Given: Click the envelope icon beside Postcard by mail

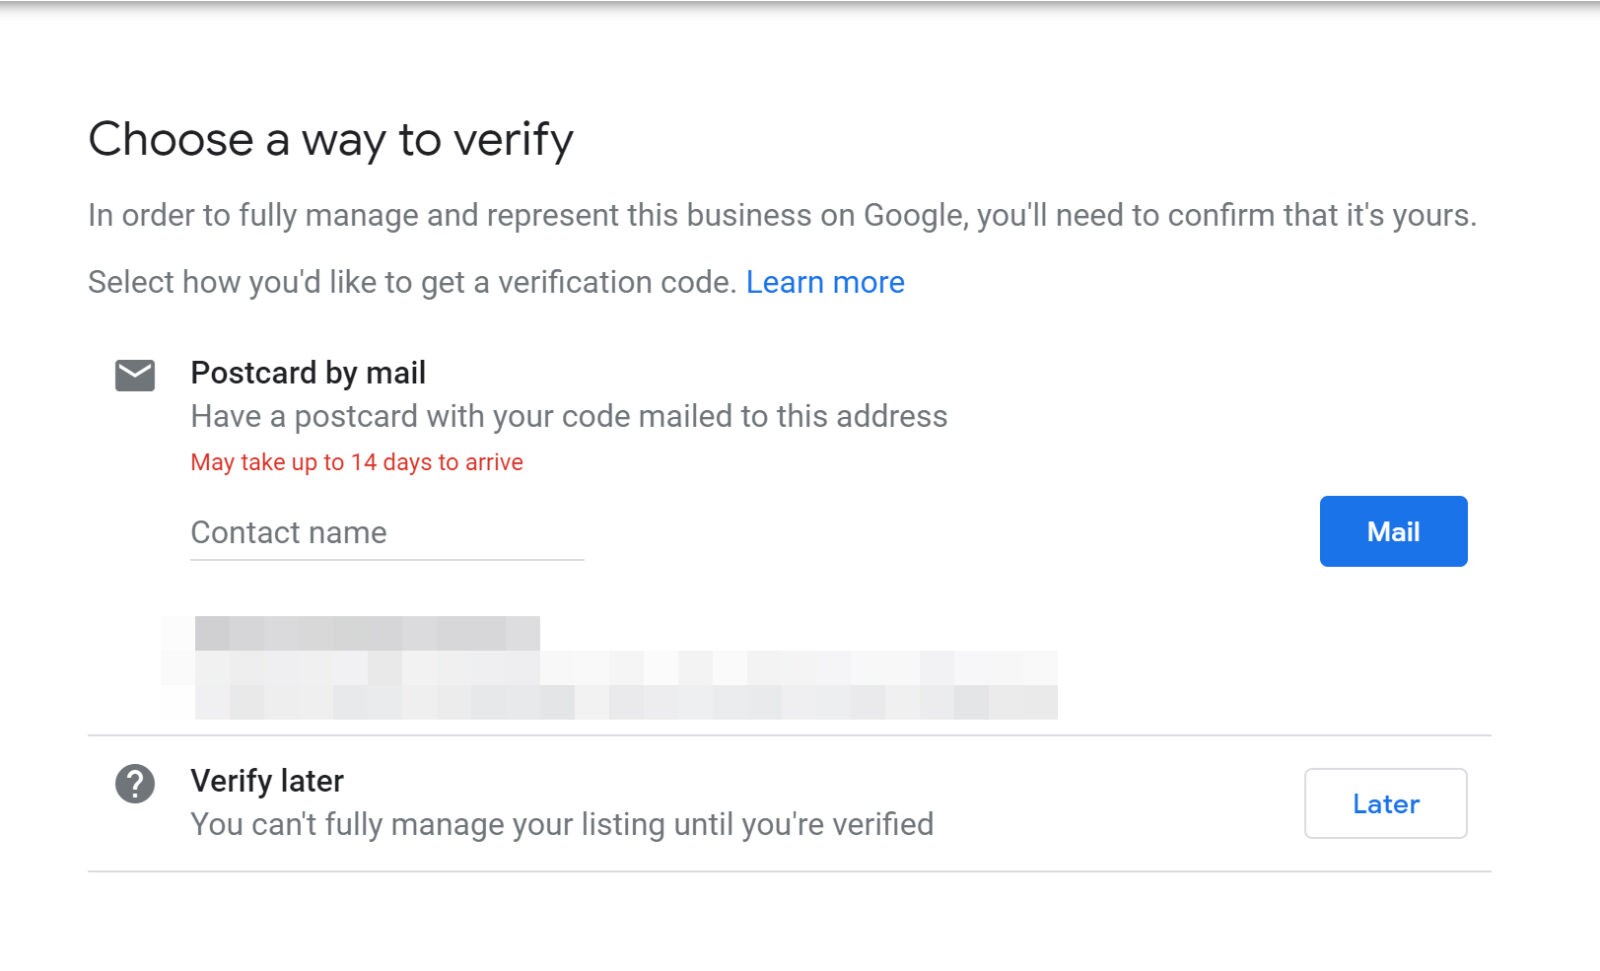Looking at the screenshot, I should click(x=135, y=375).
